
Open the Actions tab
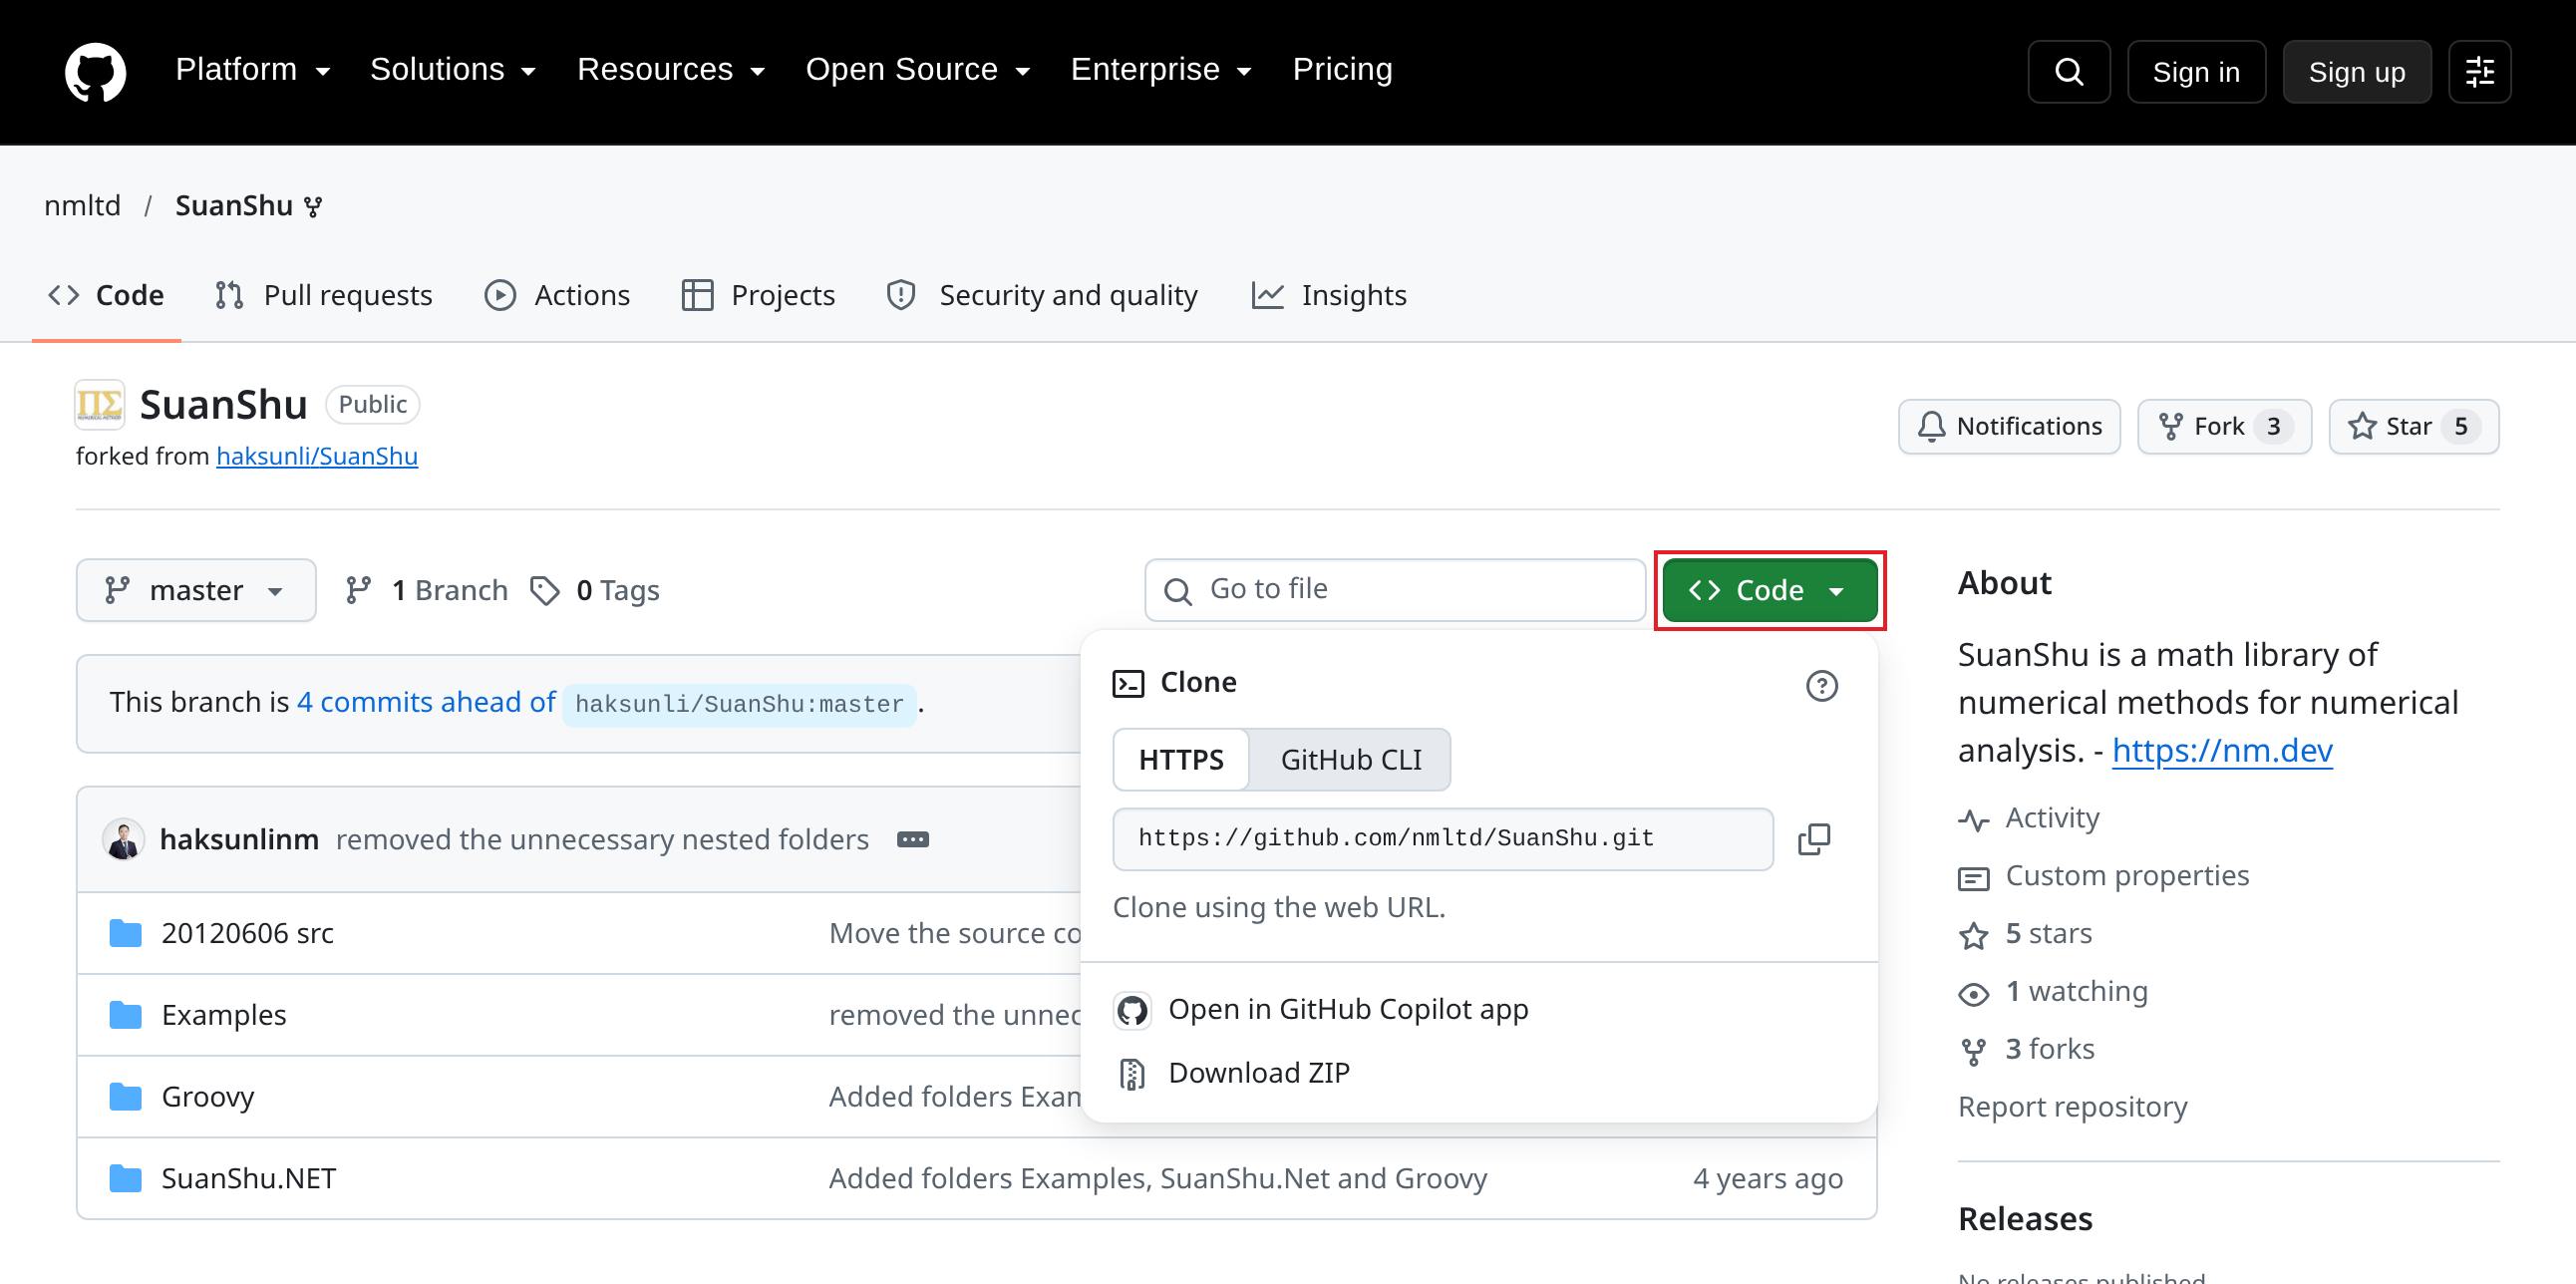click(x=557, y=296)
